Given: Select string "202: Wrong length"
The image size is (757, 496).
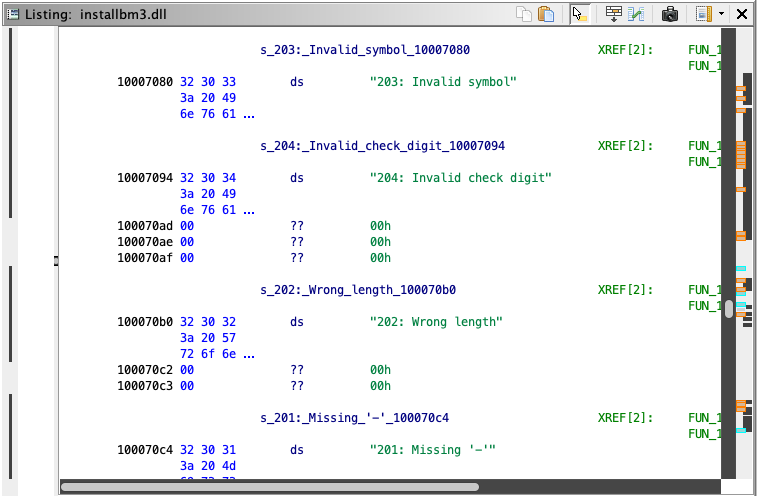Looking at the screenshot, I should point(436,322).
